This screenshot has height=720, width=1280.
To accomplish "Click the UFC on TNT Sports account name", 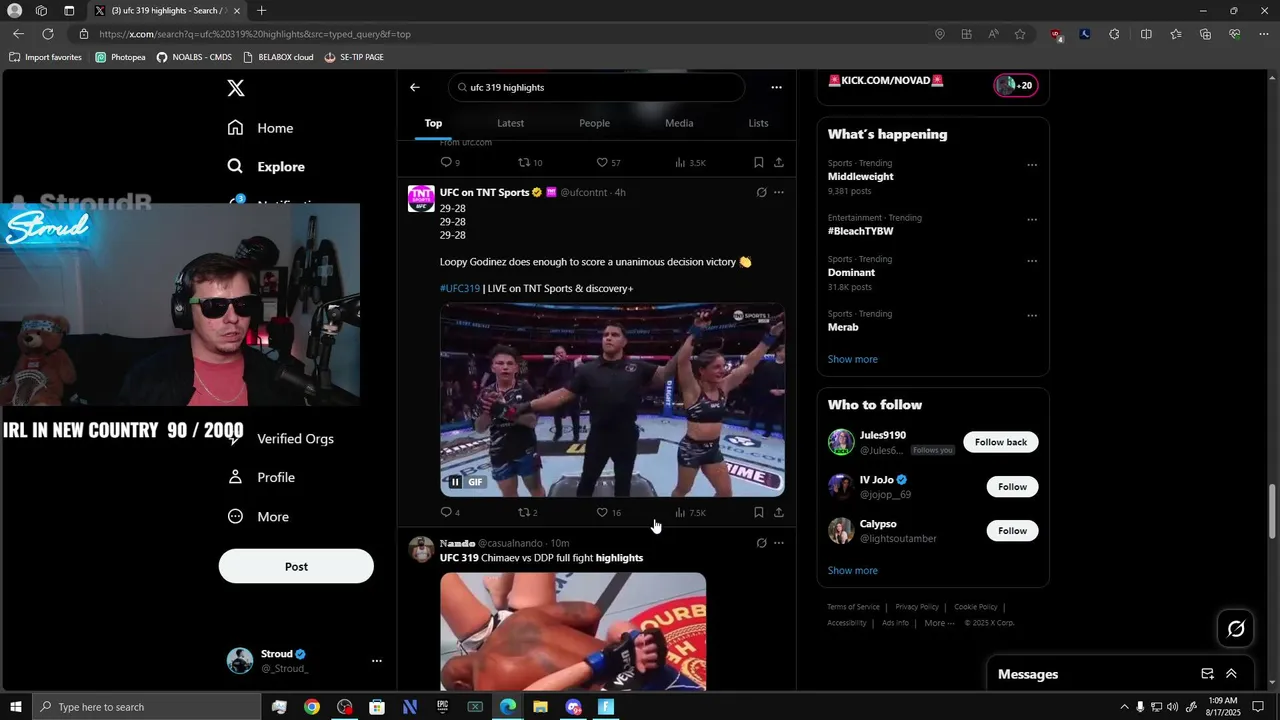I will (x=484, y=193).
